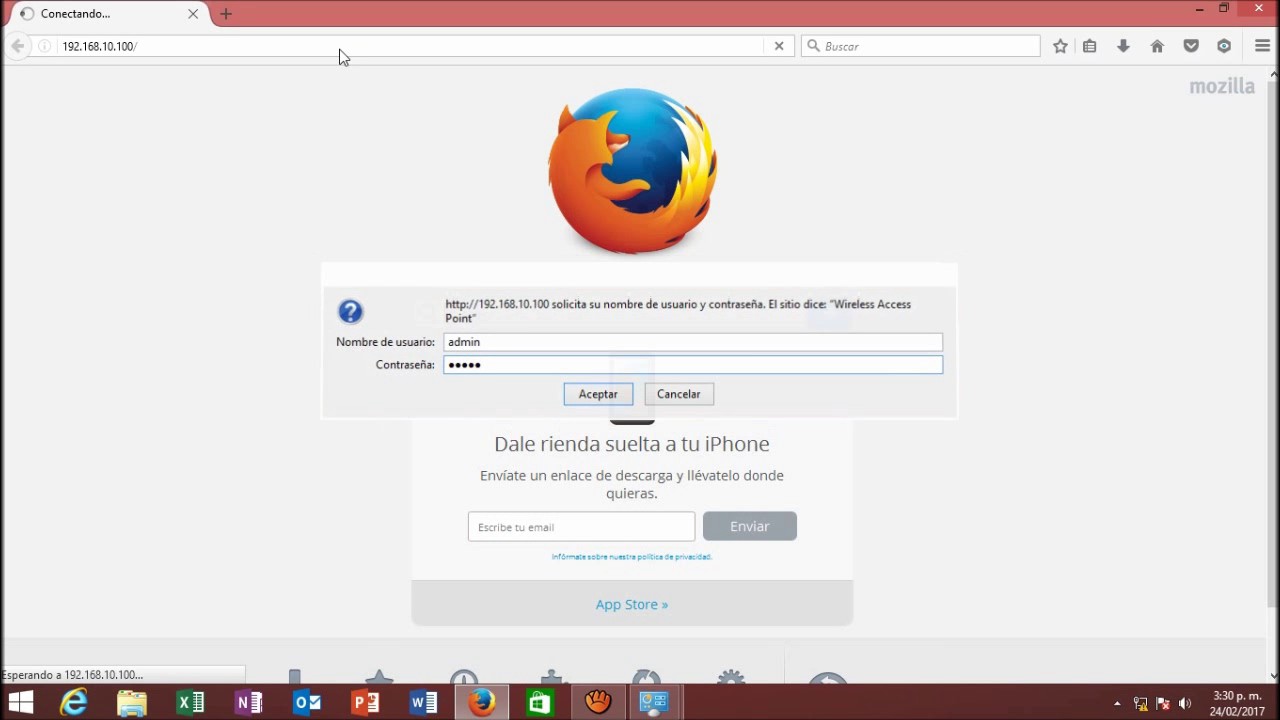Screen dimensions: 1280x720
Task: Click the Pocket icon in toolbar
Action: [1191, 46]
